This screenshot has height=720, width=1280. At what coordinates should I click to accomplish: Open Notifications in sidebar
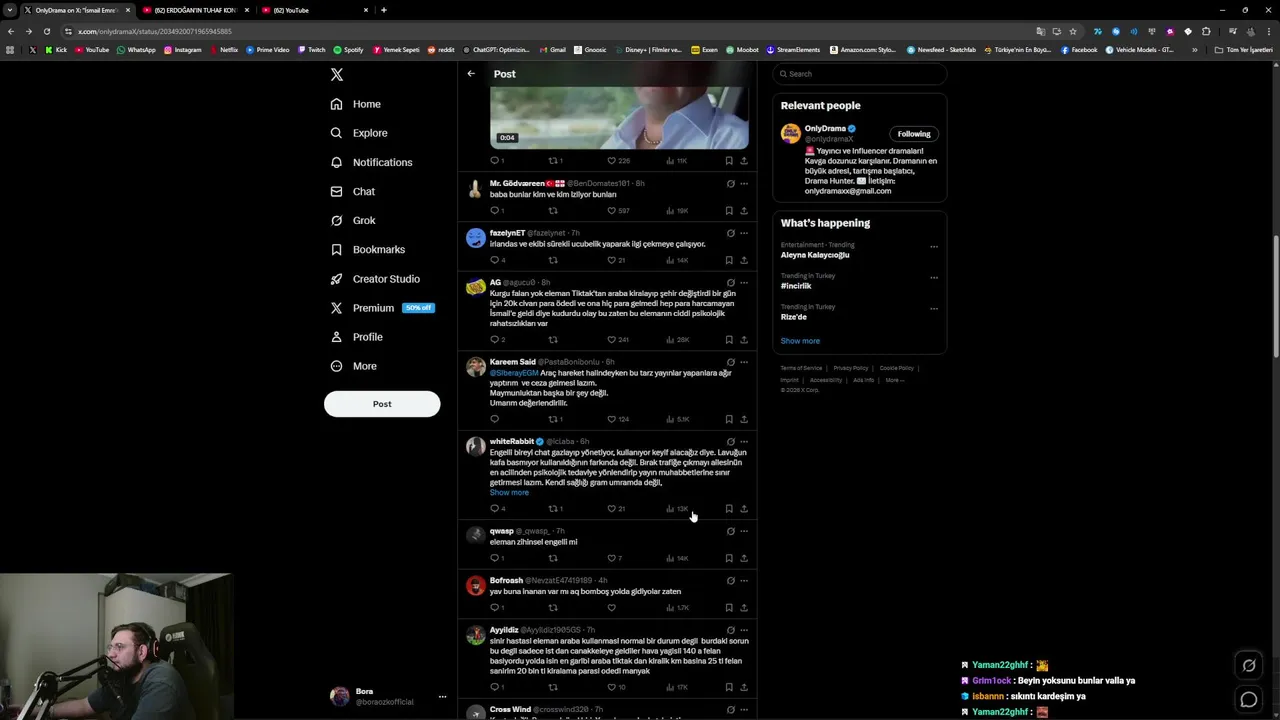point(371,162)
